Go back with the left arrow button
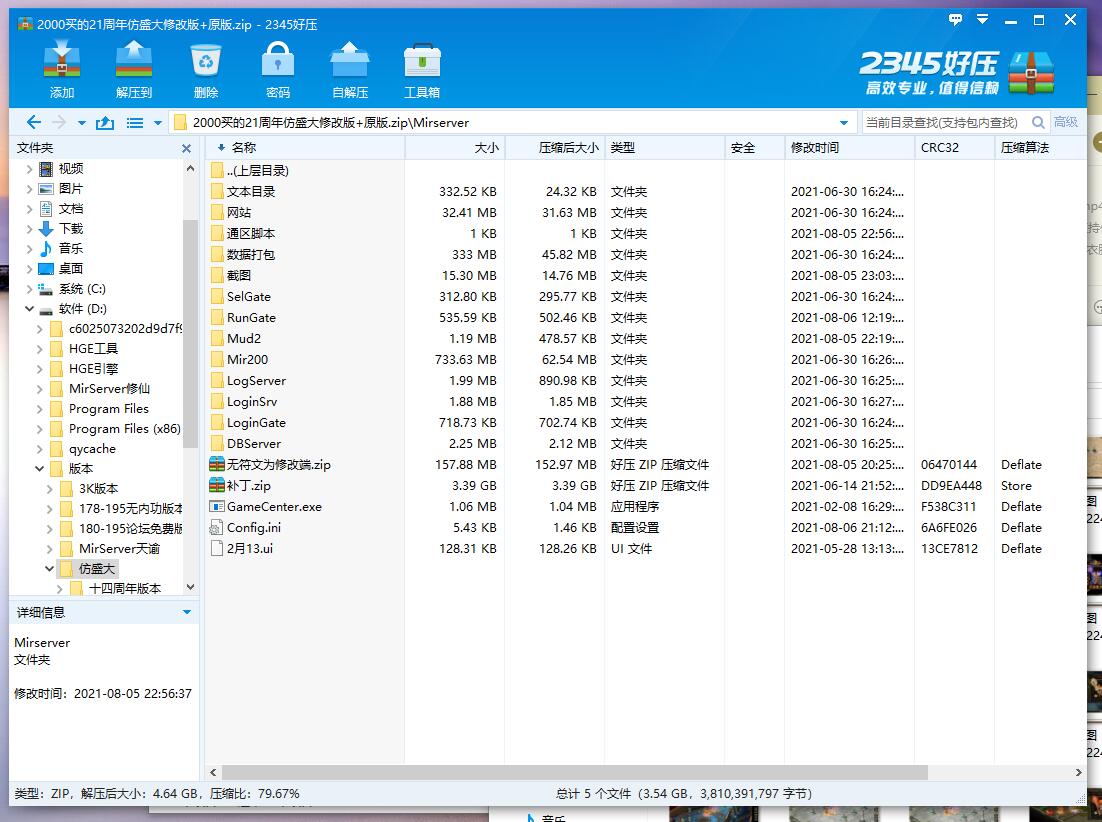The image size is (1102, 822). tap(33, 122)
